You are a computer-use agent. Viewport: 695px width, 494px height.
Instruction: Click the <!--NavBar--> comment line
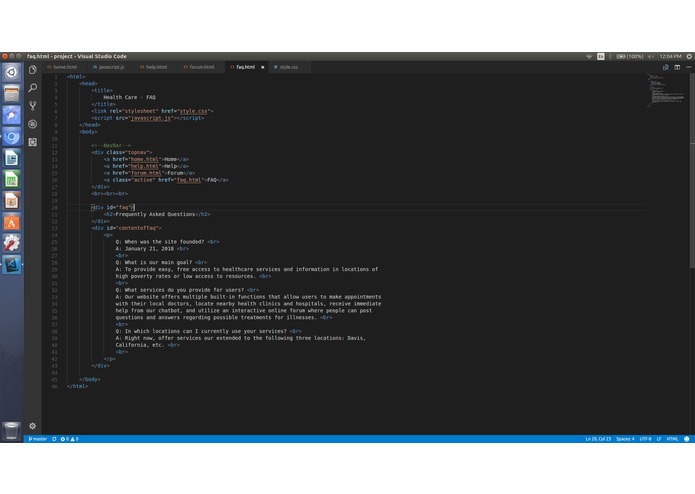[x=111, y=145]
